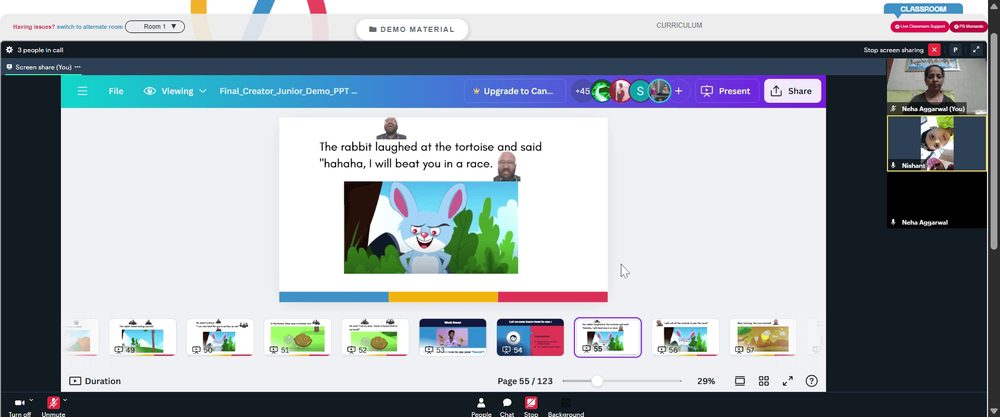The height and width of the screenshot is (417, 1000).
Task: Click the PS Moments button
Action: click(969, 27)
